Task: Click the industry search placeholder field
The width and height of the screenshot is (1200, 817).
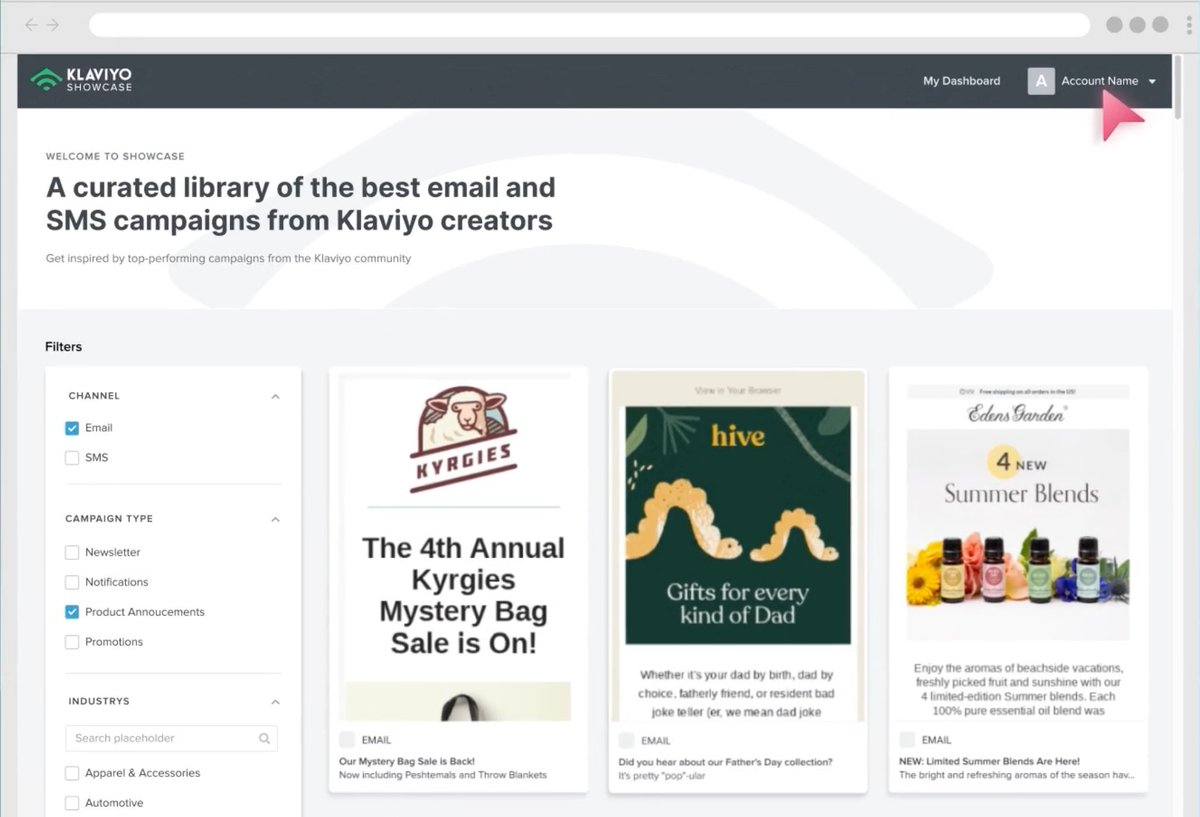Action: tap(172, 738)
